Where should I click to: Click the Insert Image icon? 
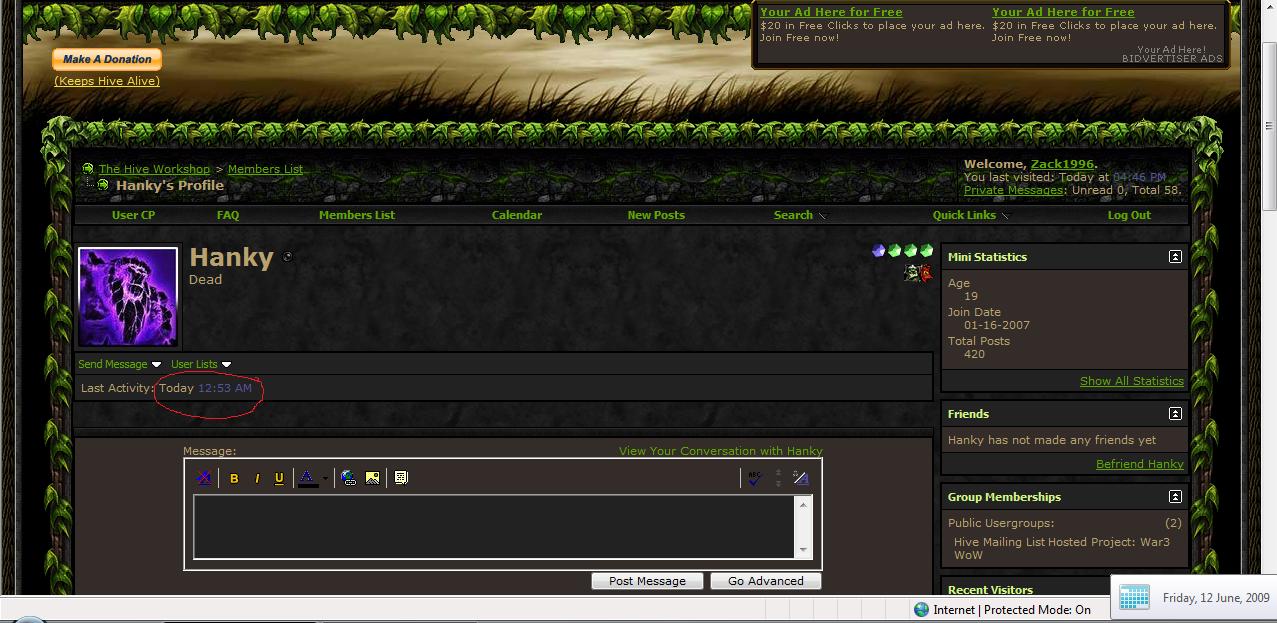coord(372,478)
